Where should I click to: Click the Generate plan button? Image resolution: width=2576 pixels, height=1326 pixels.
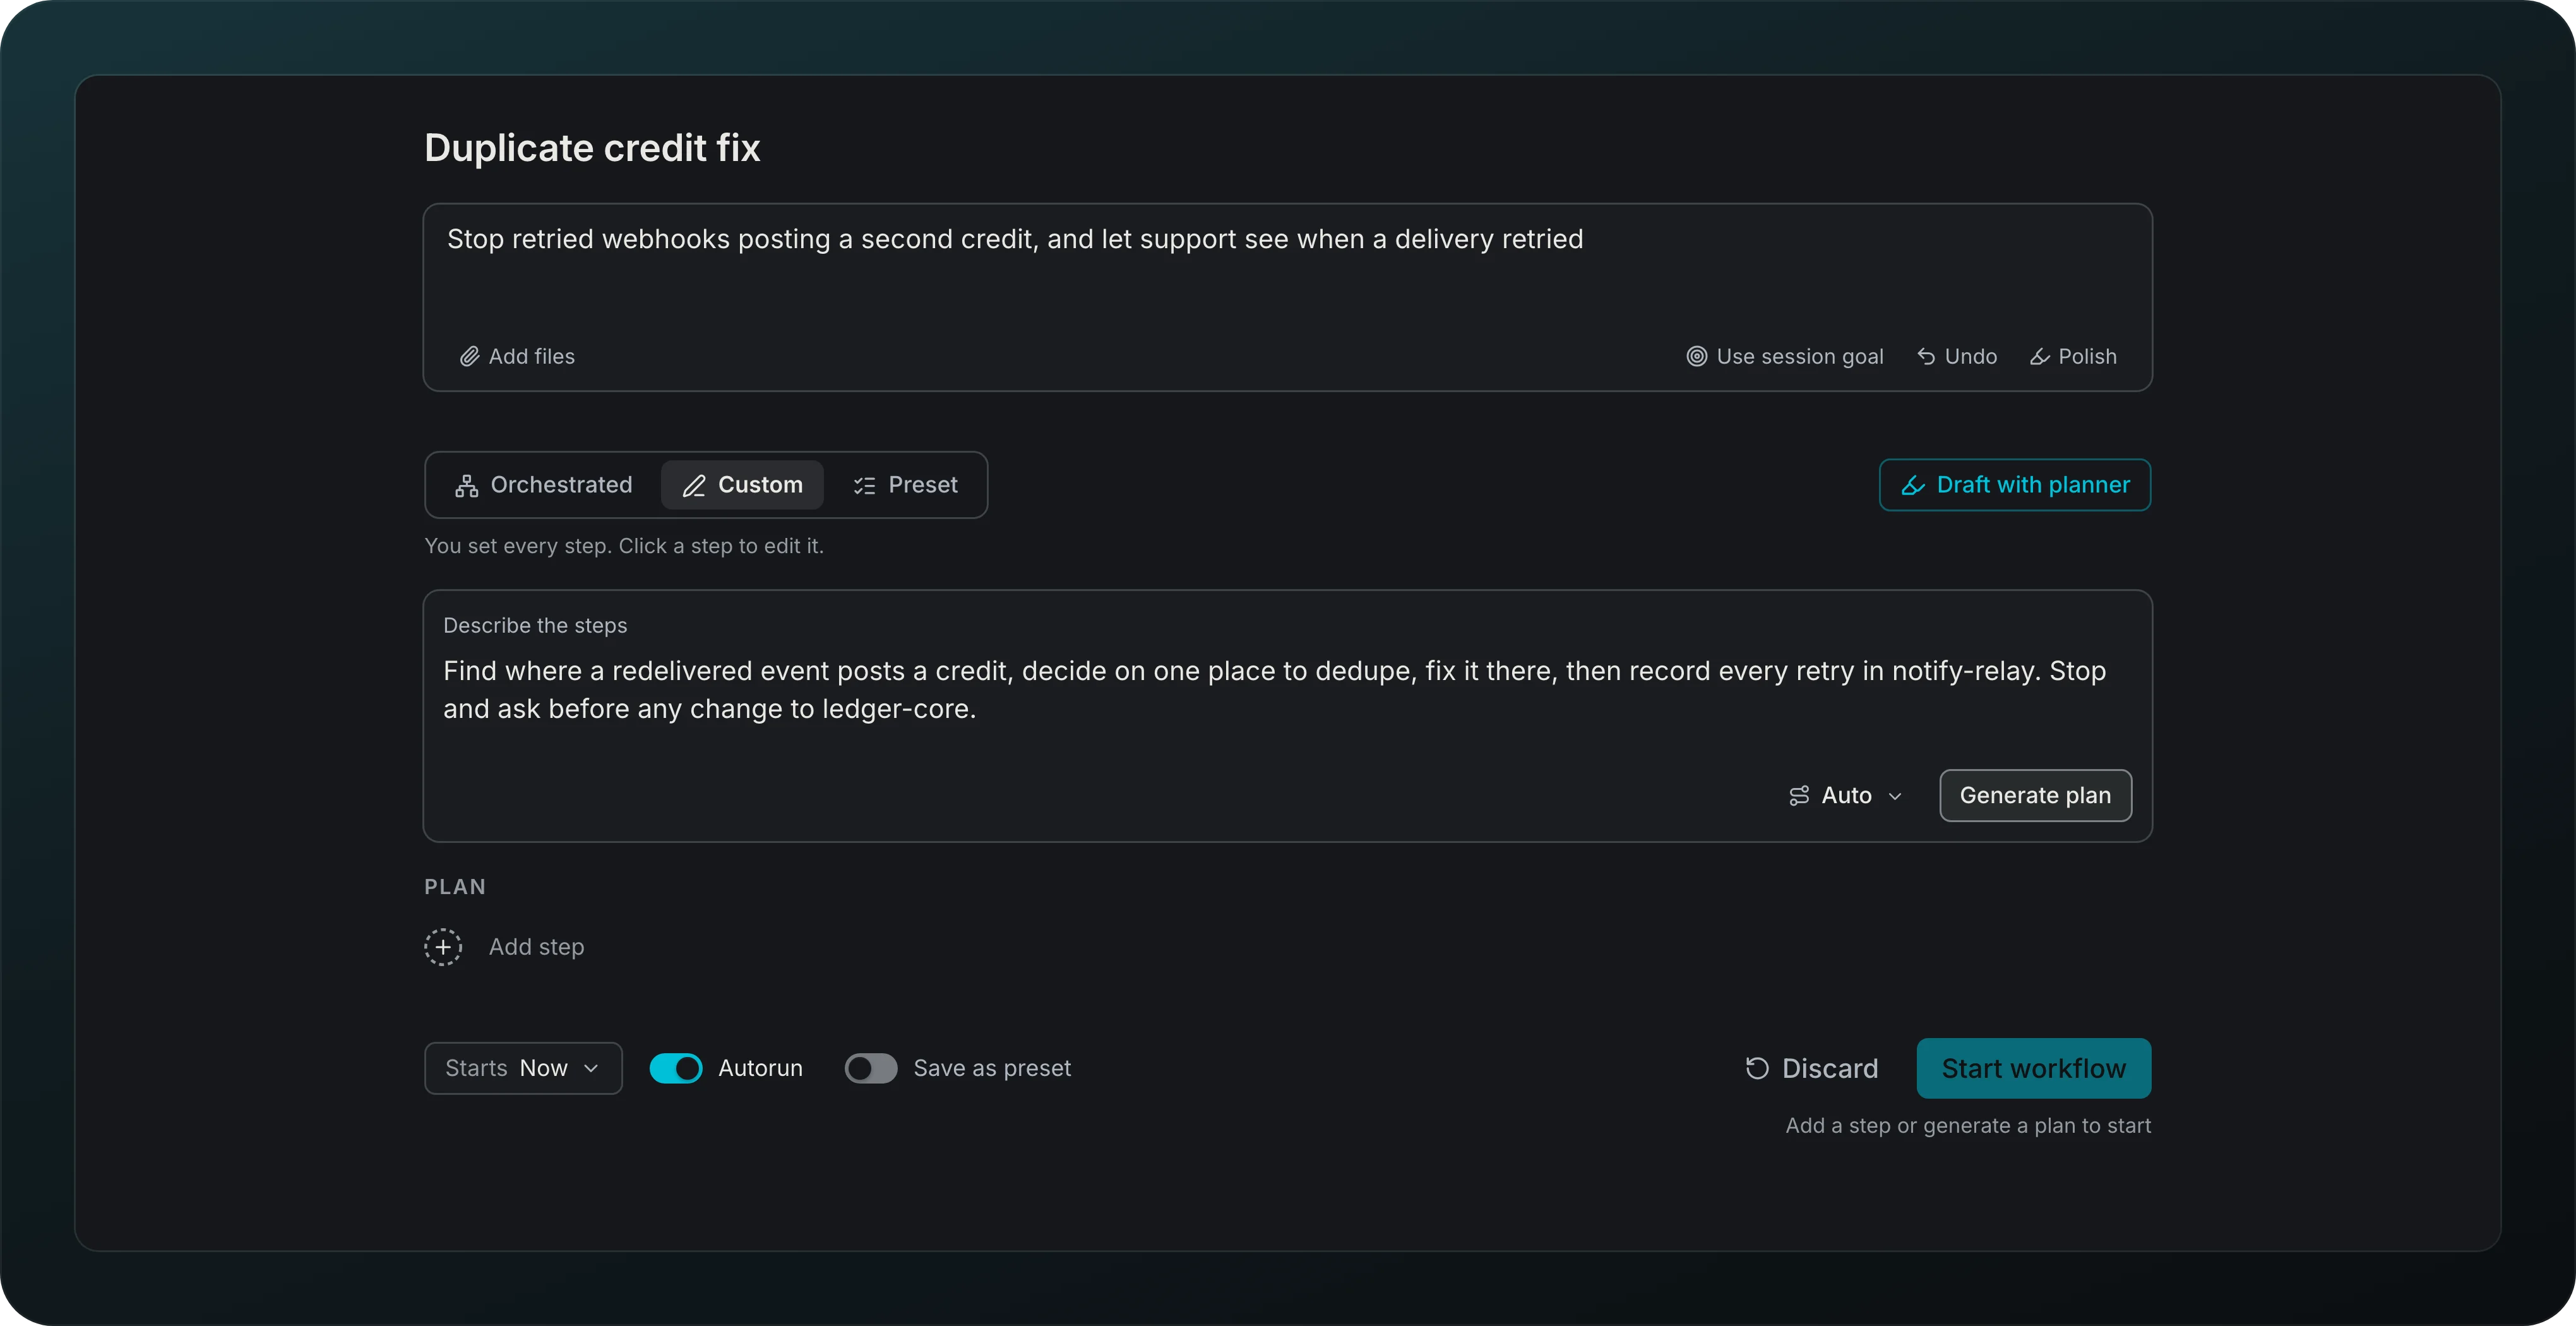2035,796
